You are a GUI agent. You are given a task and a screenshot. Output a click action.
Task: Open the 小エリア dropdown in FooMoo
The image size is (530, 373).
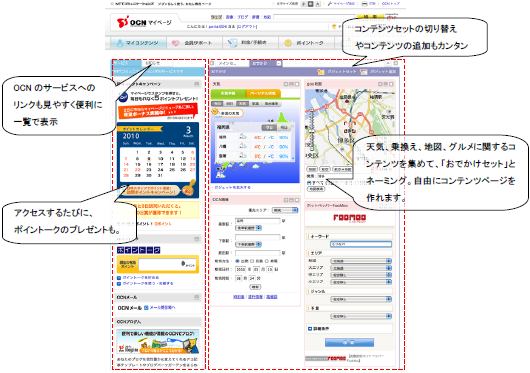click(361, 281)
